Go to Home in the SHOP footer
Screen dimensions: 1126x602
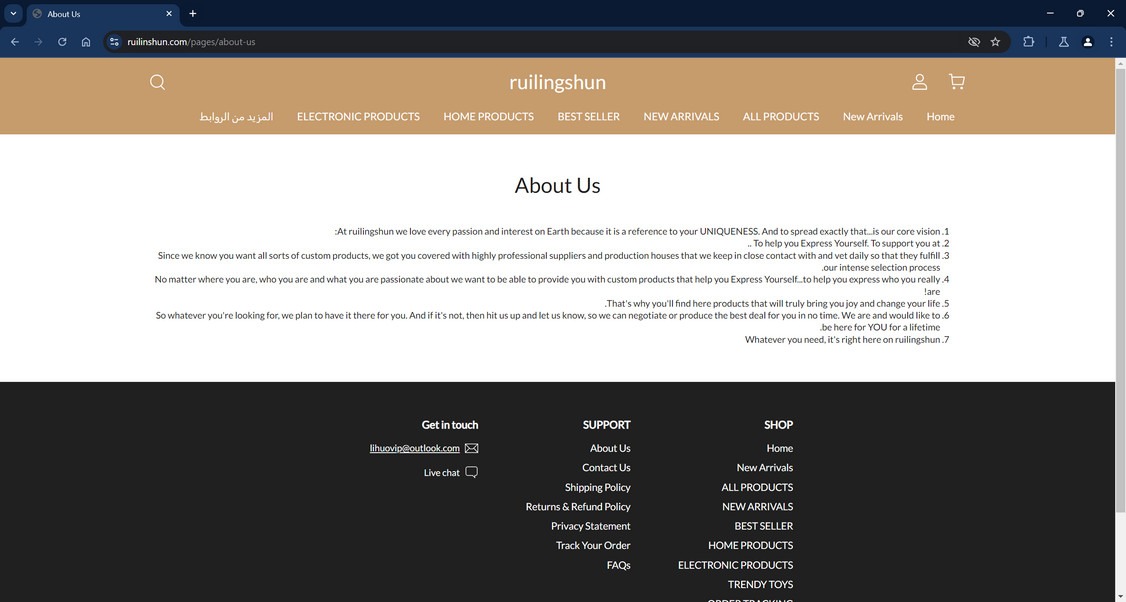pyautogui.click(x=779, y=448)
